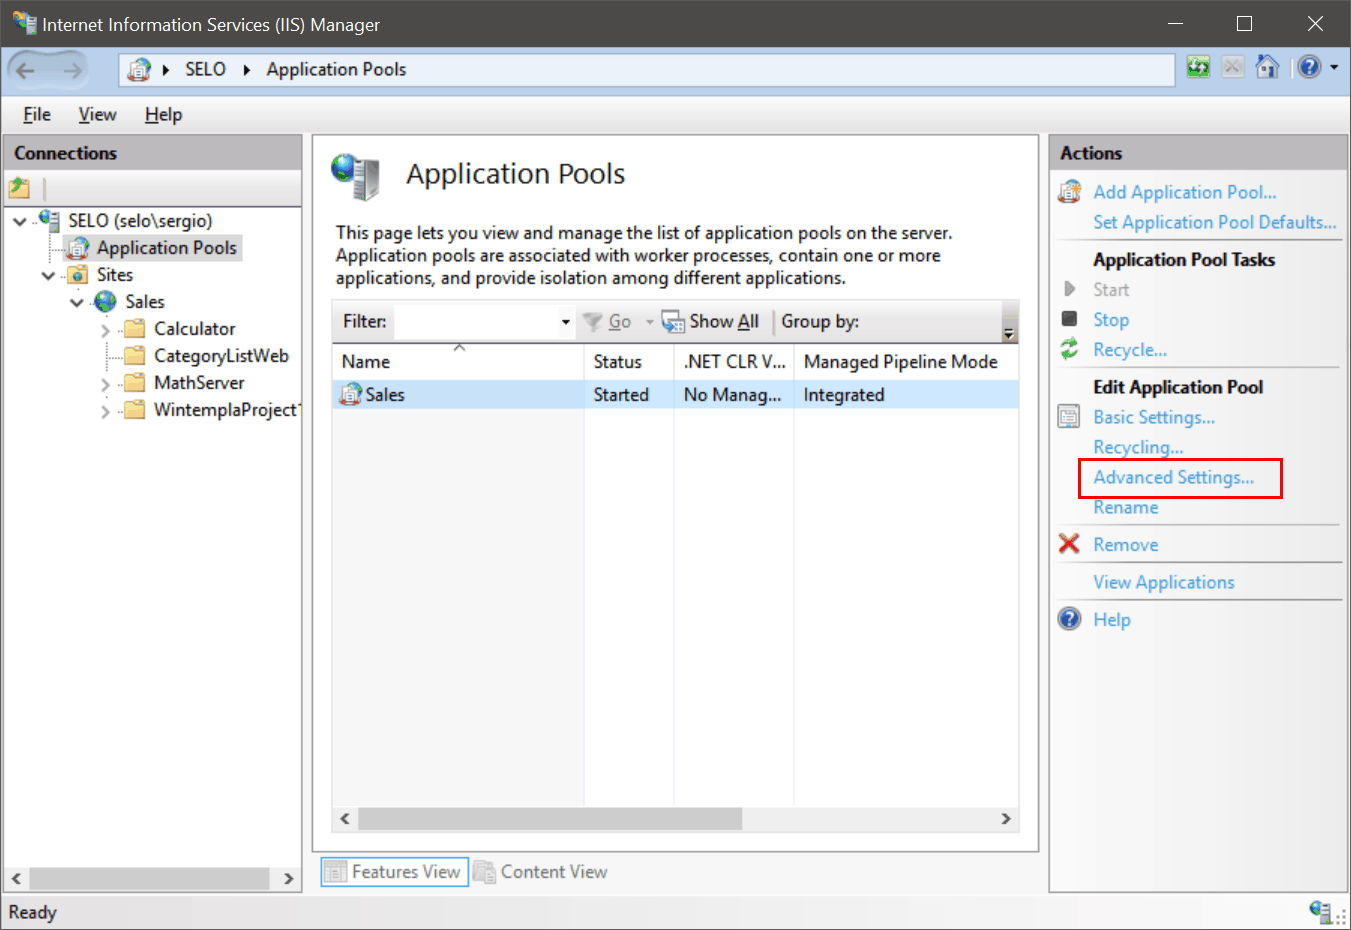Click Basic Settings link

[x=1153, y=417]
